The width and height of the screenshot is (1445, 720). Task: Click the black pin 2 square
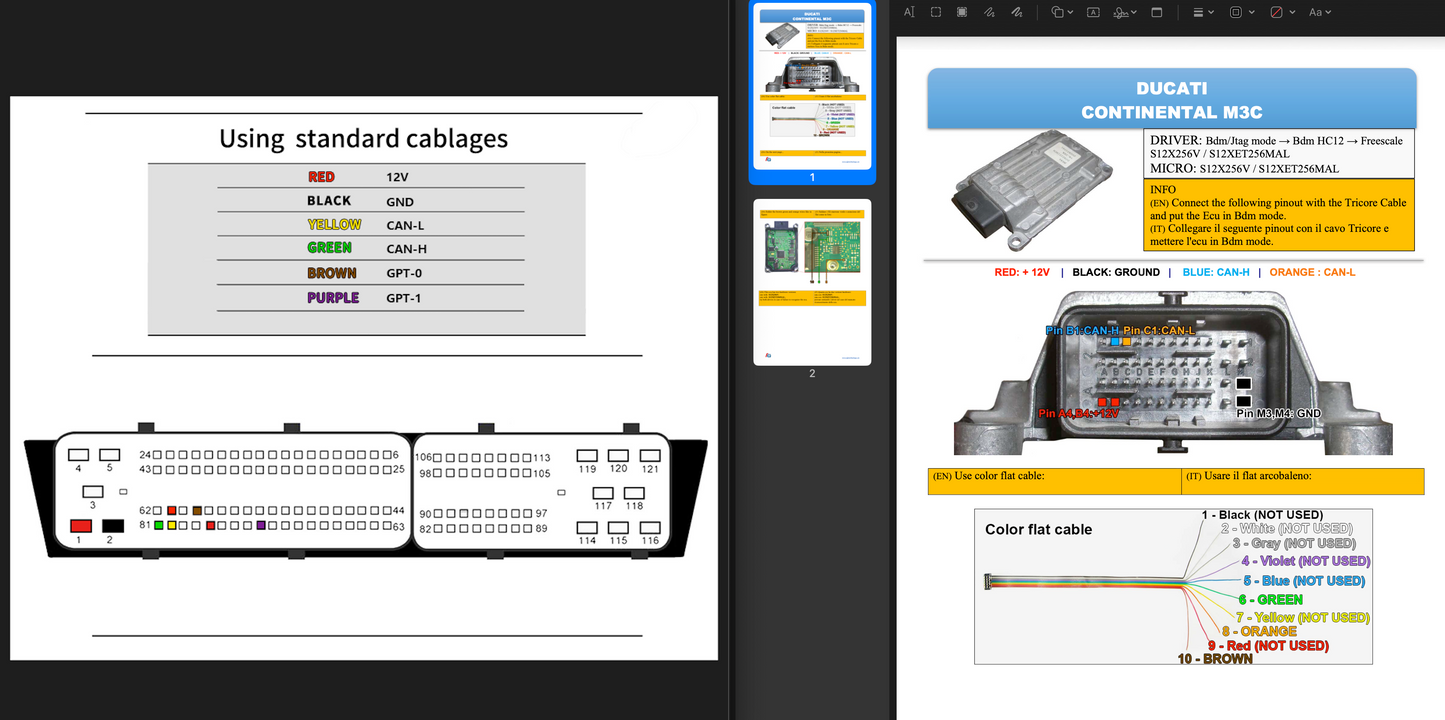(x=112, y=525)
